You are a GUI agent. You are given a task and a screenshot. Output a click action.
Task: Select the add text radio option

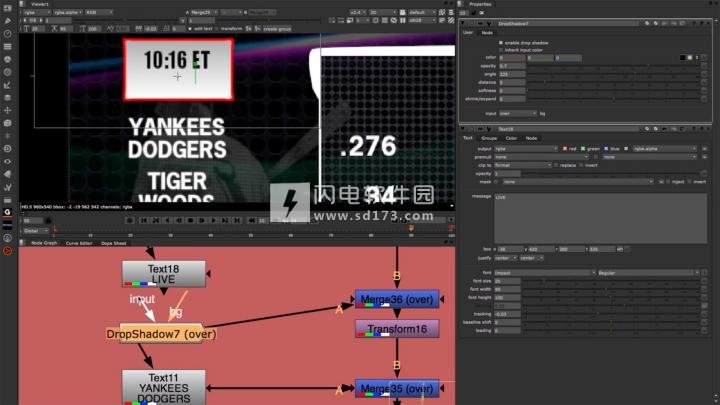pos(190,29)
